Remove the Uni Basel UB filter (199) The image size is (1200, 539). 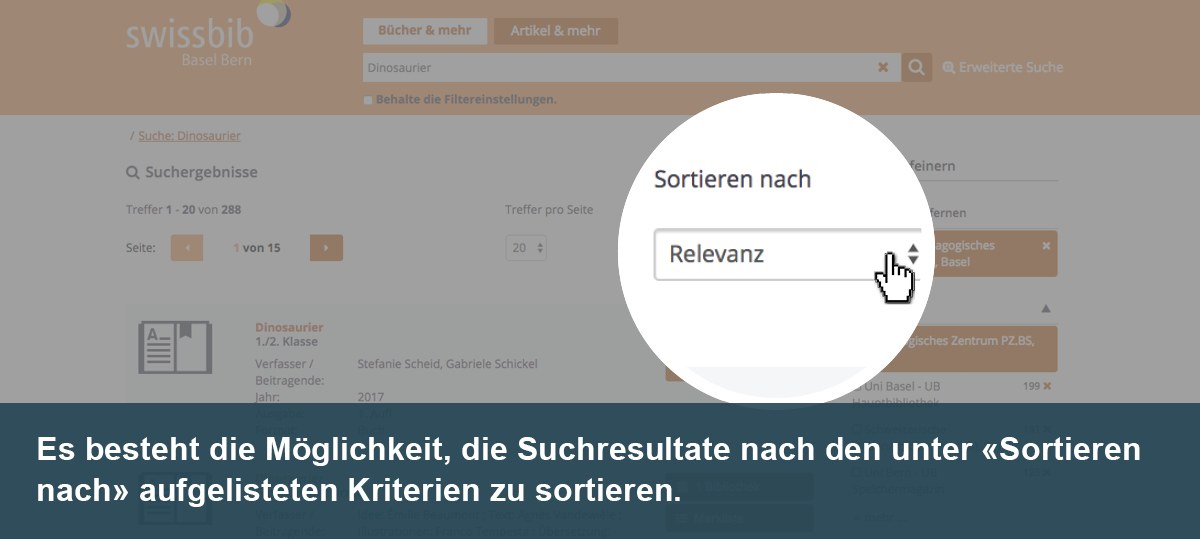(x=1047, y=386)
